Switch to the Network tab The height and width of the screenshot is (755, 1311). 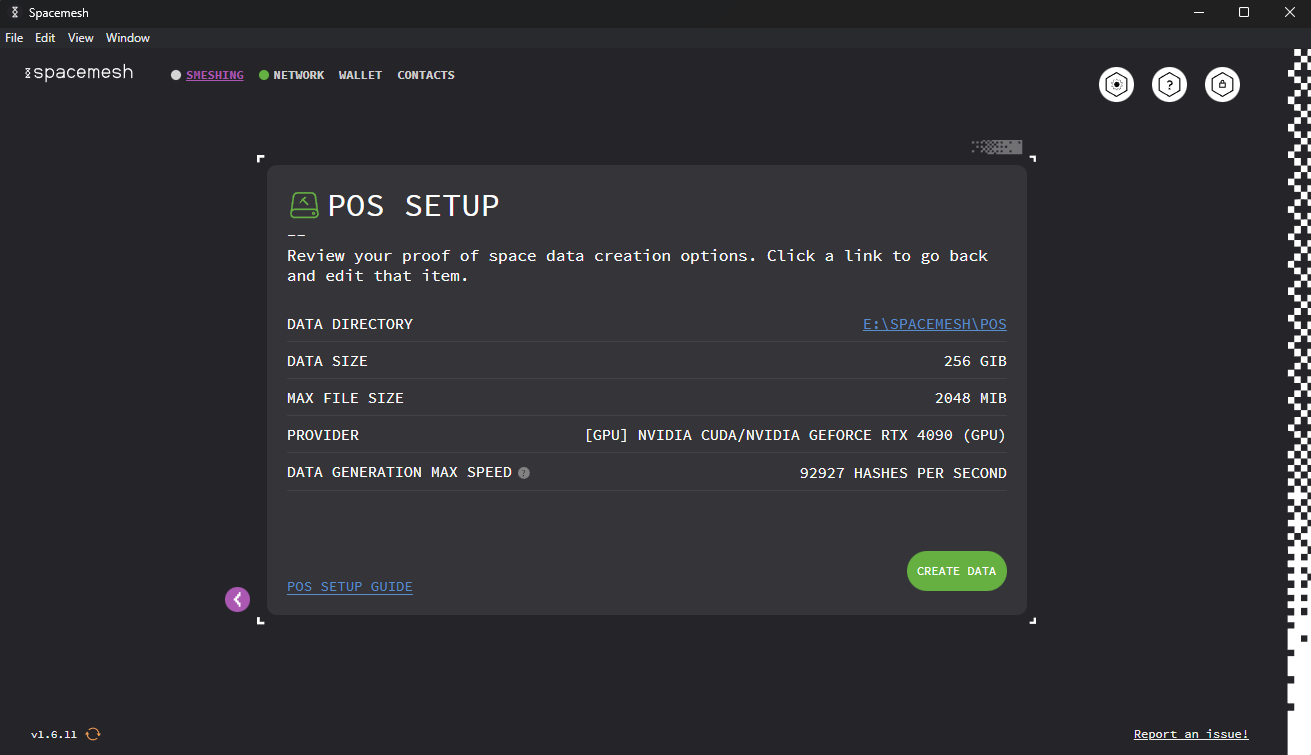(298, 75)
